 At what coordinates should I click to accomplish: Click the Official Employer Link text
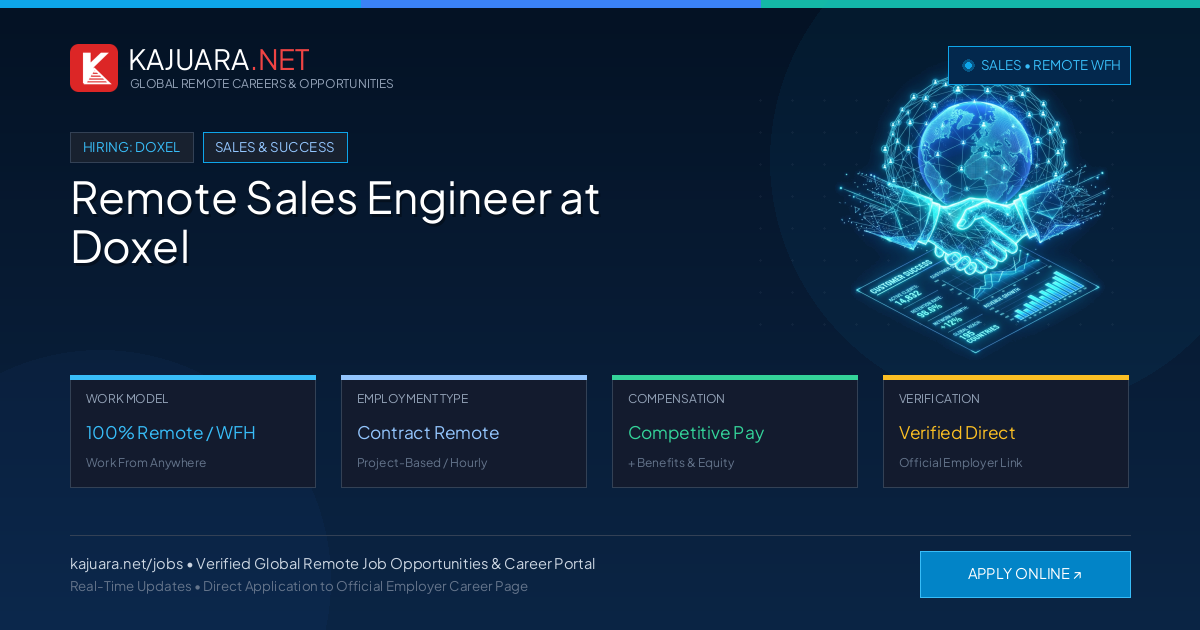tap(960, 463)
